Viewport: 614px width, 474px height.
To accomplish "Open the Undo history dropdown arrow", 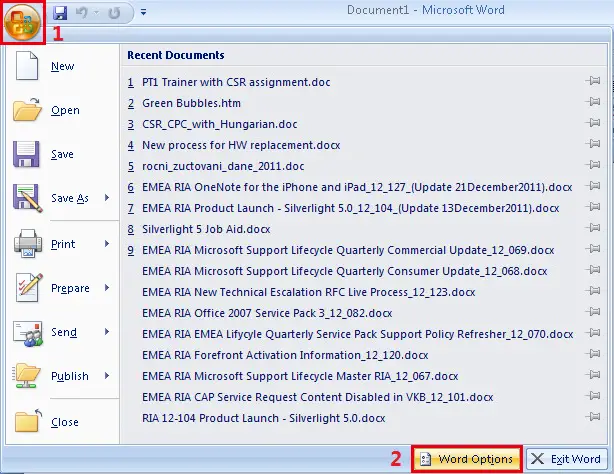I will (x=96, y=13).
